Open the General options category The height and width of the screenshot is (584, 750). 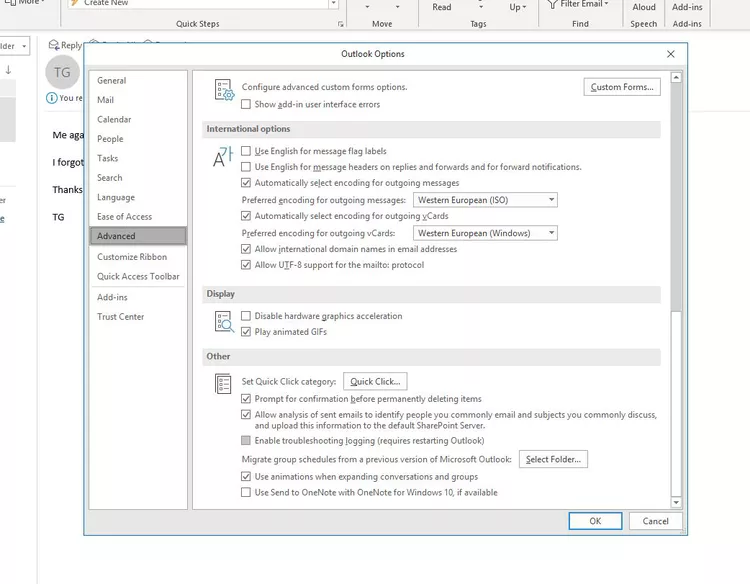click(x=138, y=80)
